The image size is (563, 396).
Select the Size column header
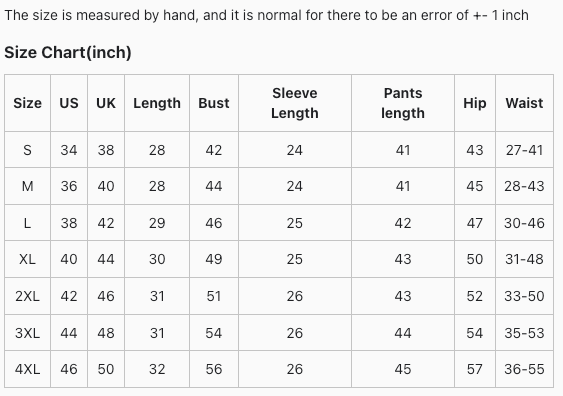(28, 103)
